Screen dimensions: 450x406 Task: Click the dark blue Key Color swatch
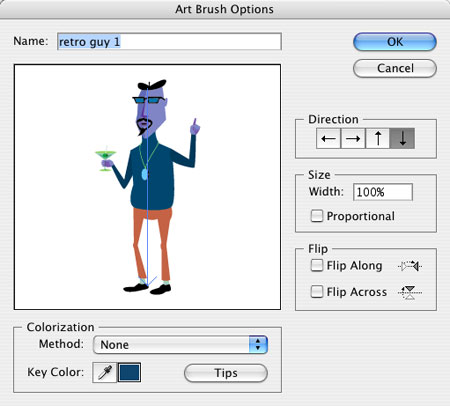tap(130, 372)
